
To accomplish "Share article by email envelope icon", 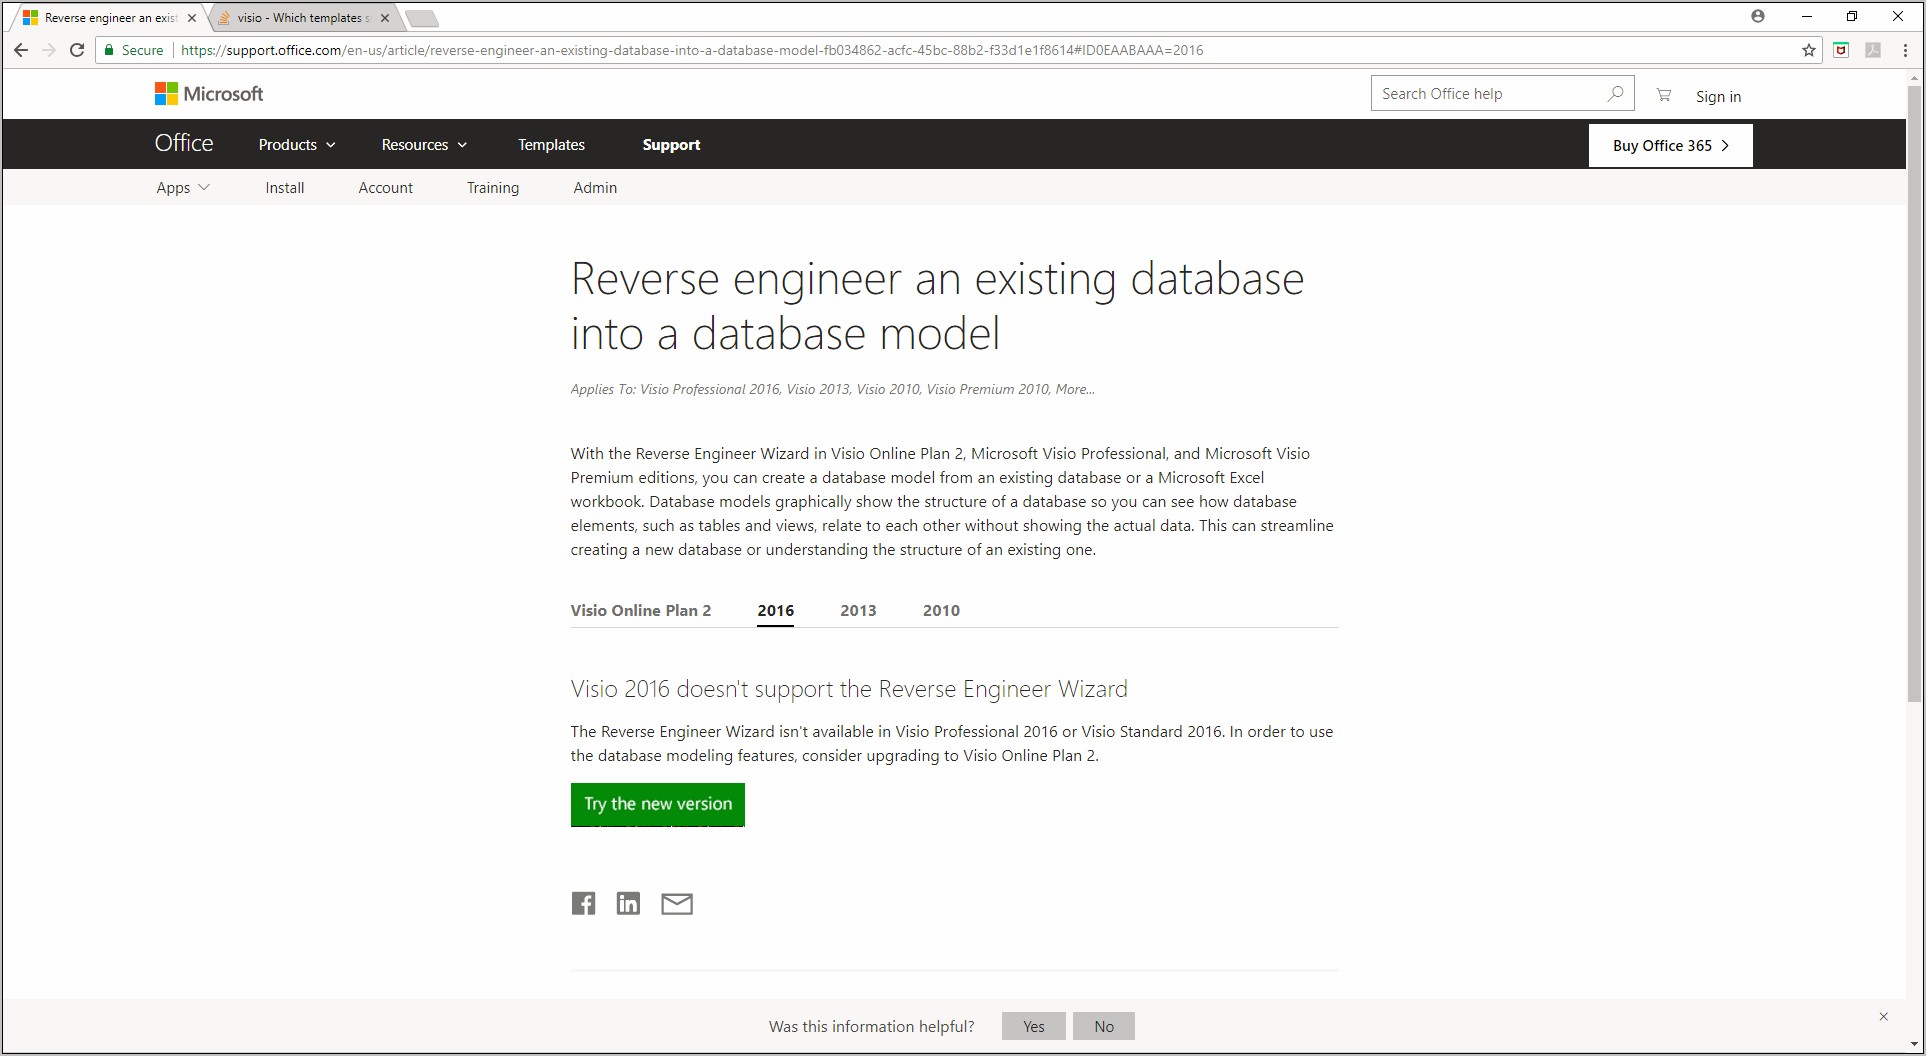I will (677, 904).
